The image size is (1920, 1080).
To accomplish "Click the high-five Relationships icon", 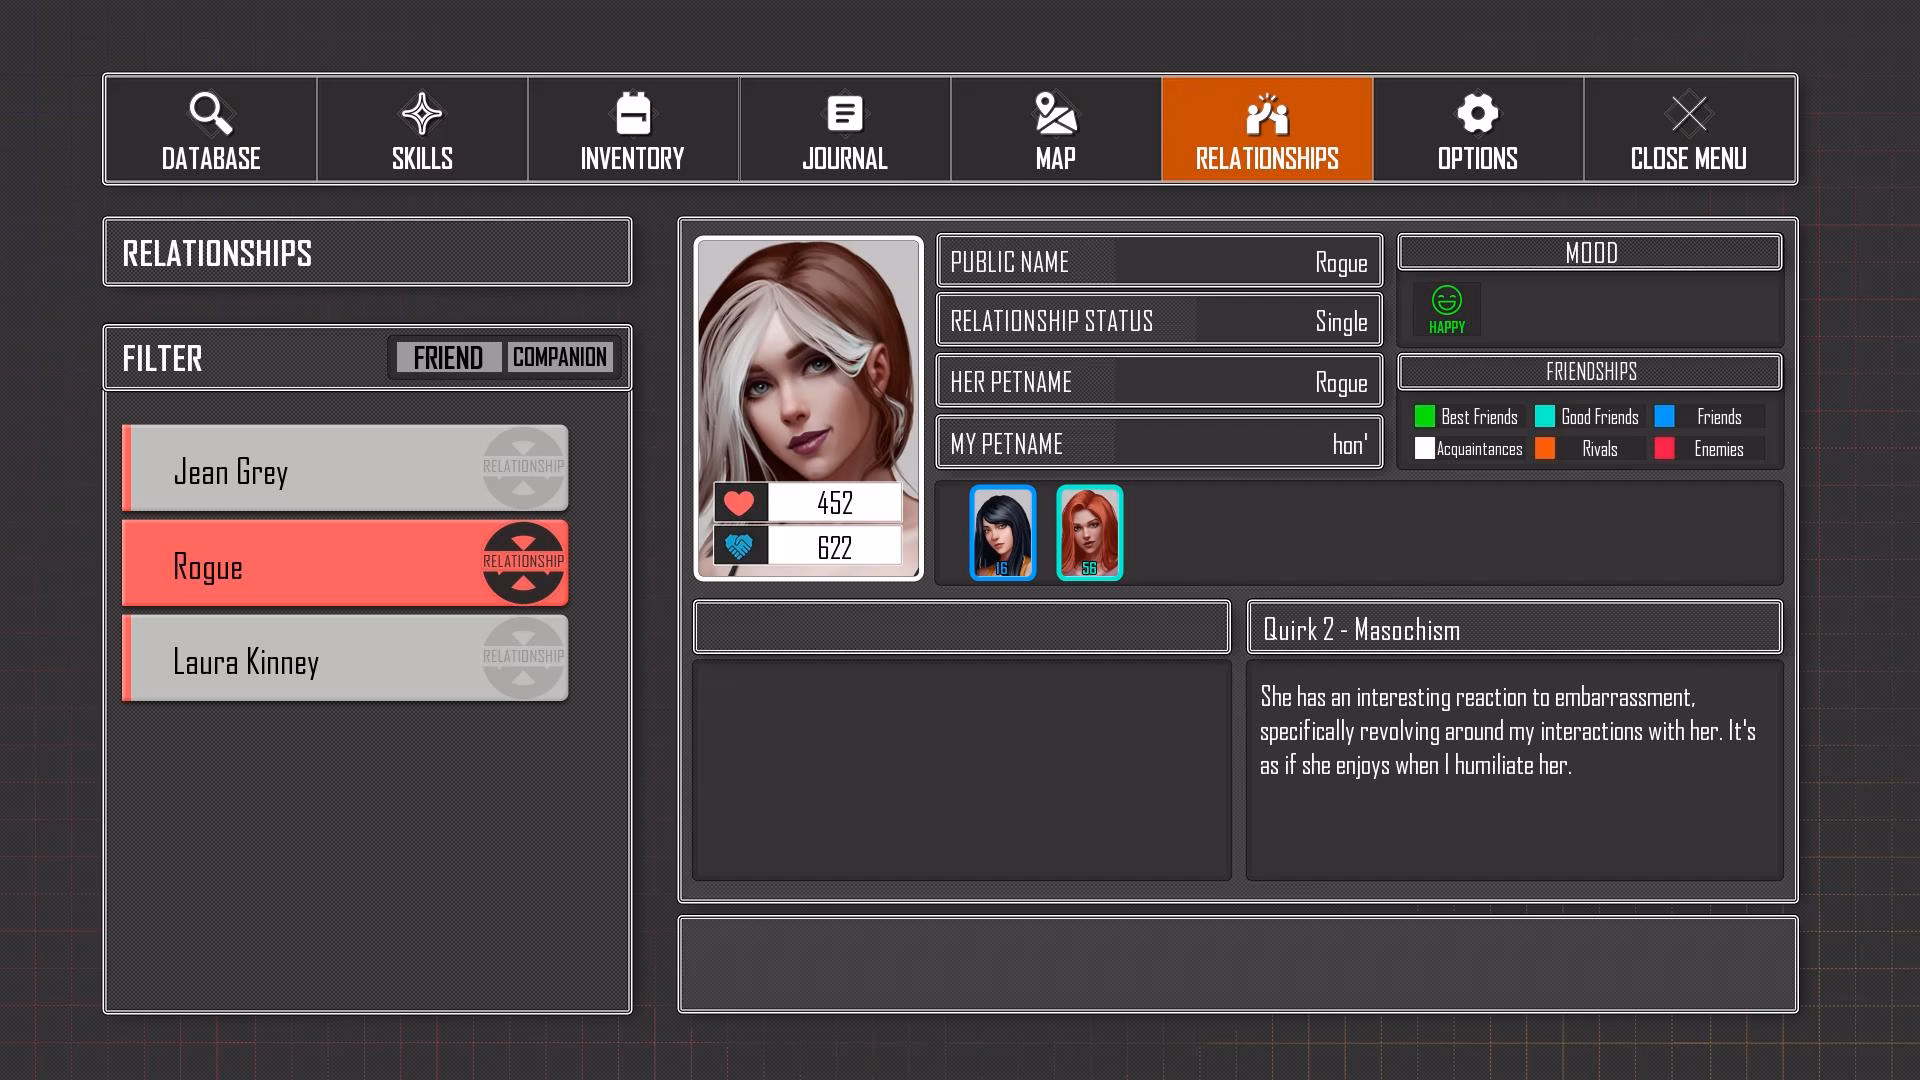I will tap(1267, 114).
